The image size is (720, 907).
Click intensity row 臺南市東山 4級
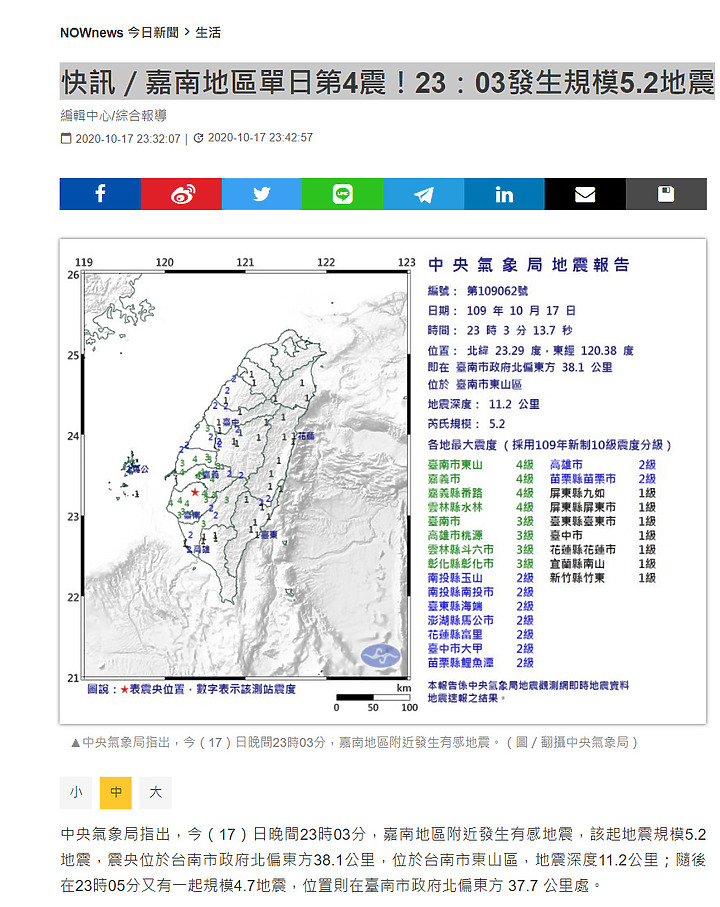pyautogui.click(x=481, y=465)
